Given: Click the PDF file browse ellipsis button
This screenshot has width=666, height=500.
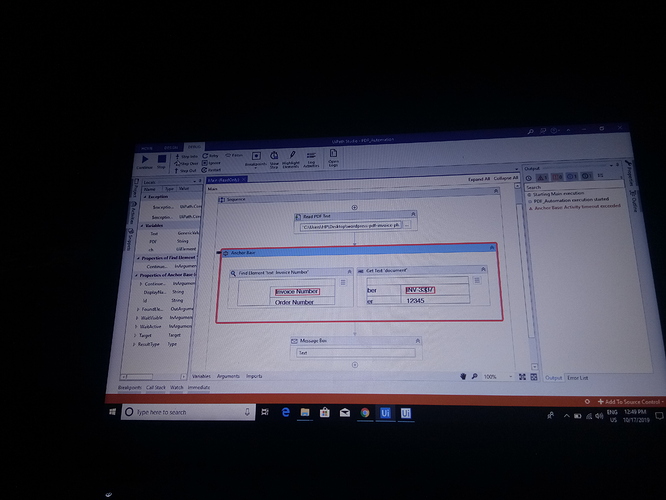Looking at the screenshot, I should click(x=407, y=225).
